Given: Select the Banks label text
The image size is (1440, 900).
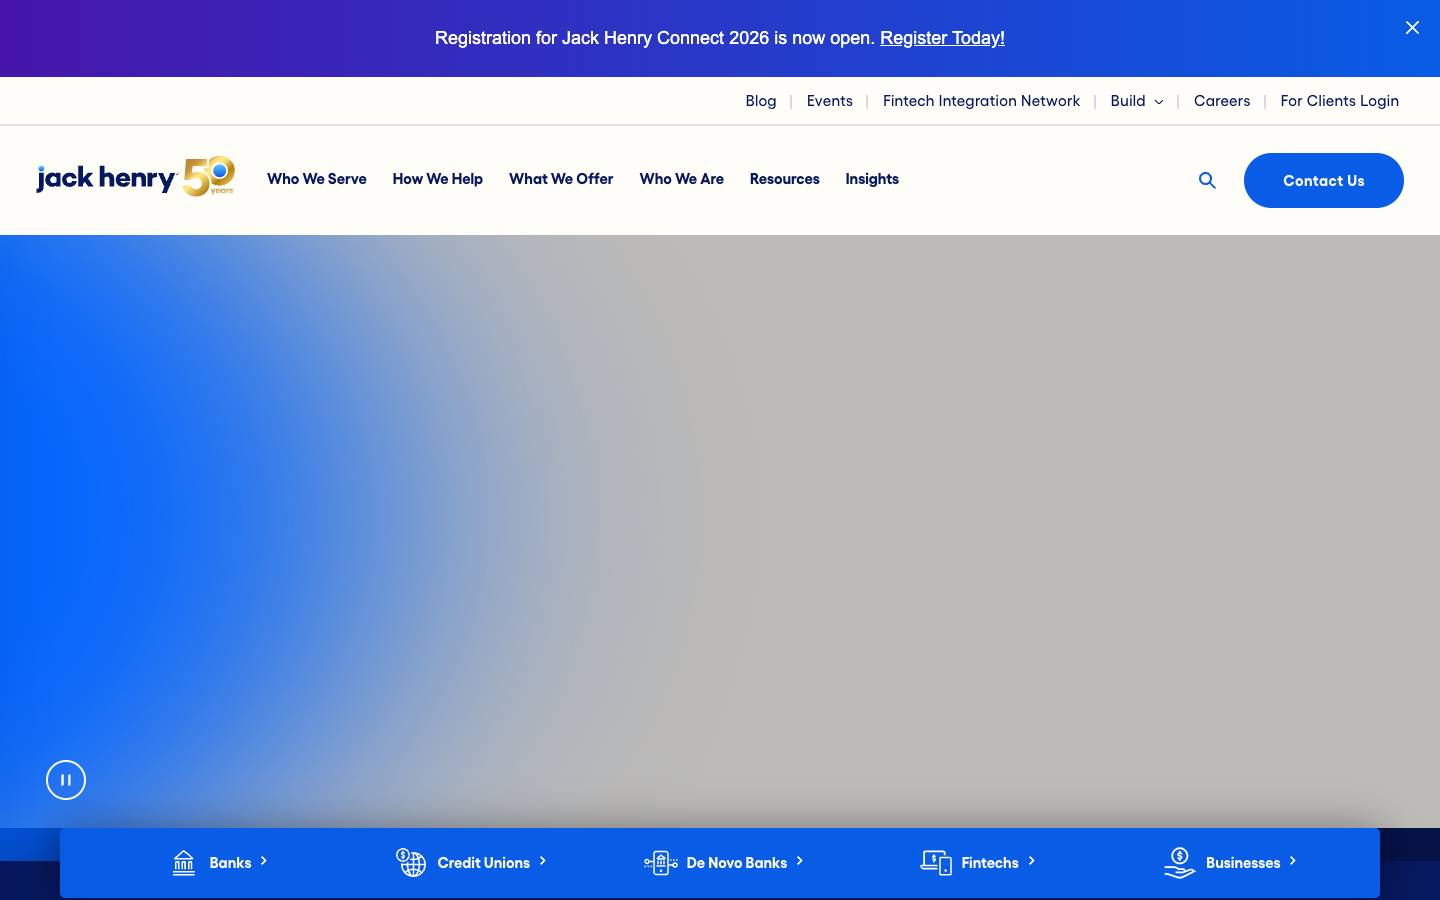Looking at the screenshot, I should 230,863.
